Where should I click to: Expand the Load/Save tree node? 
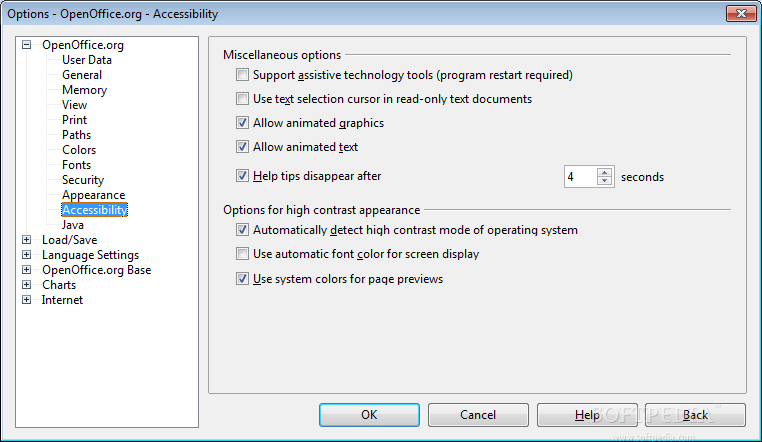point(27,240)
